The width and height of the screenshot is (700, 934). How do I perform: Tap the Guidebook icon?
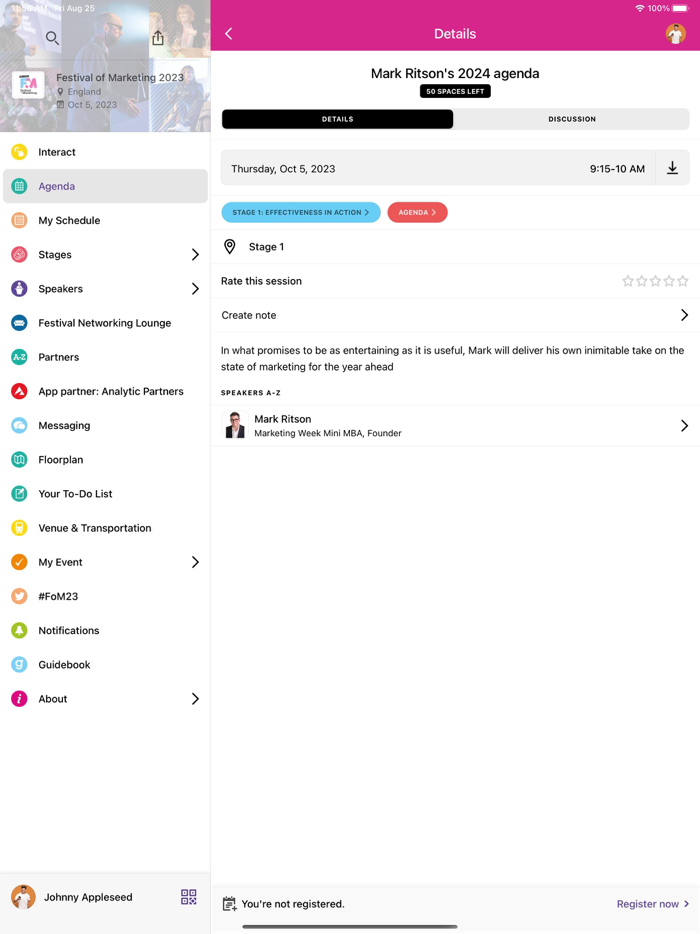19,665
